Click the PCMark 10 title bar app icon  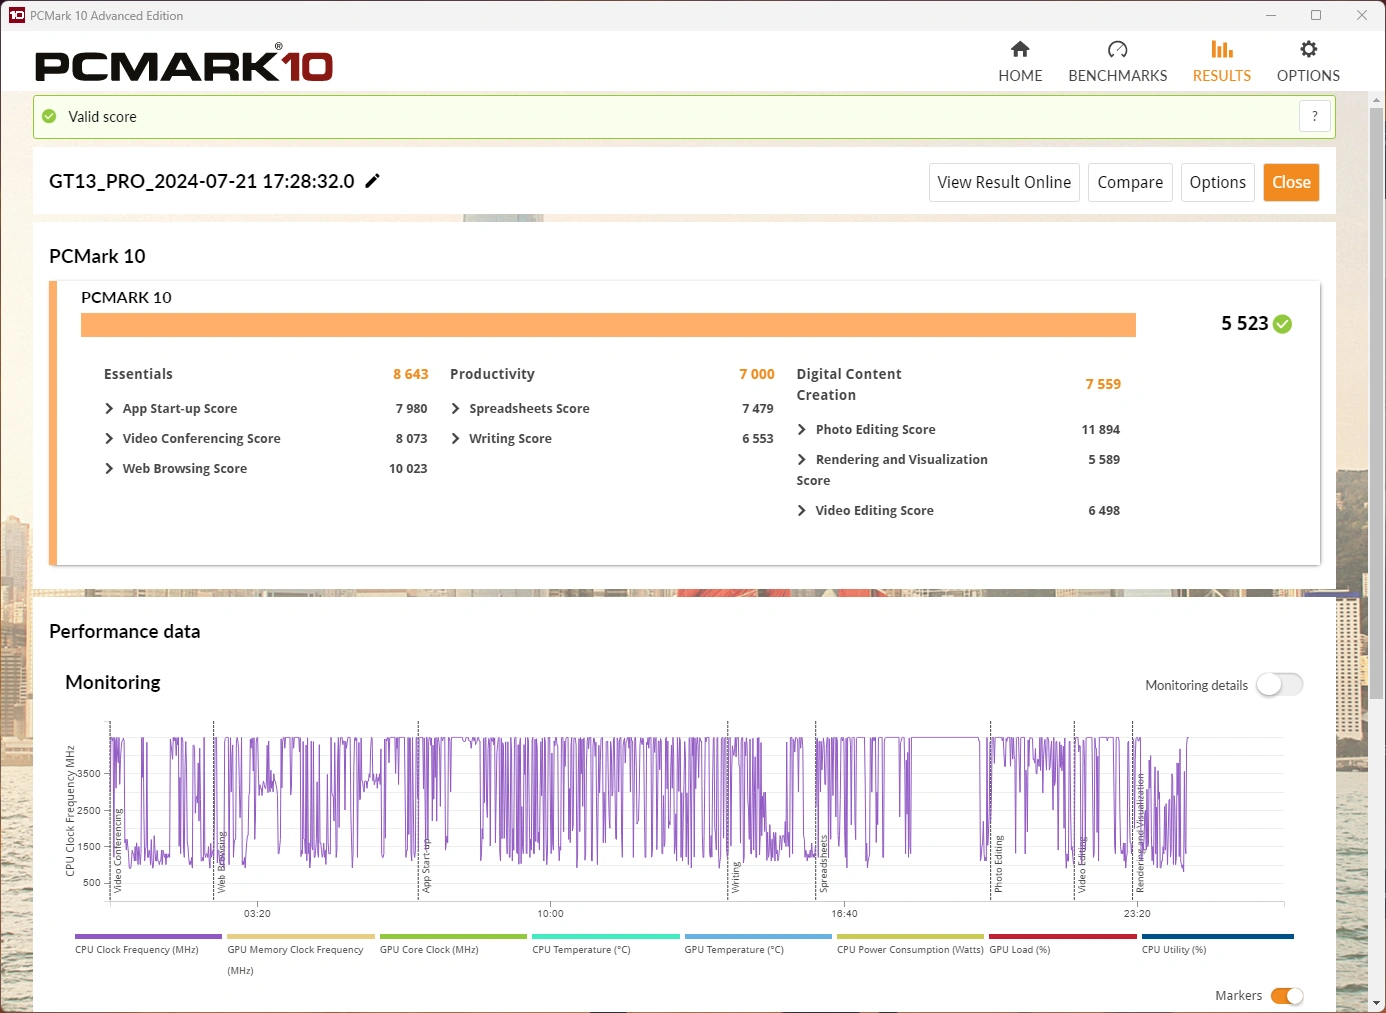point(16,15)
